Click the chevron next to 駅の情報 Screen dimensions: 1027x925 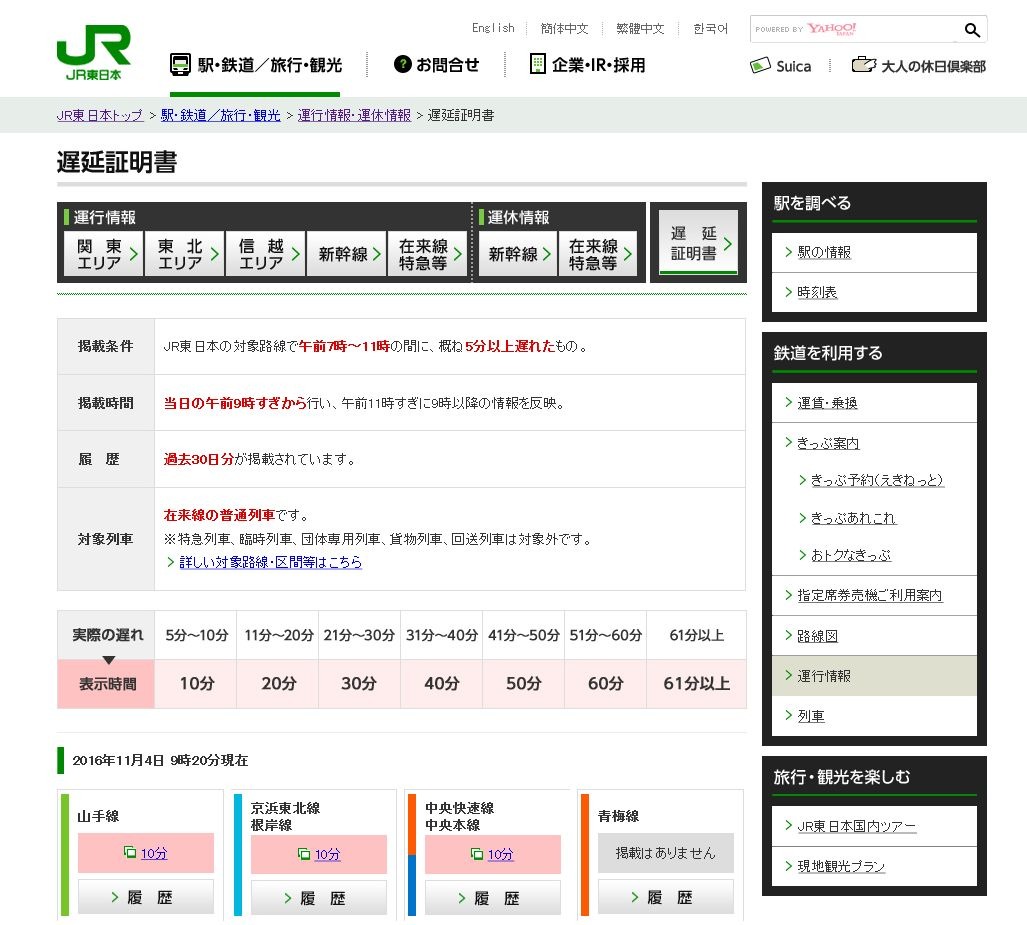click(790, 252)
